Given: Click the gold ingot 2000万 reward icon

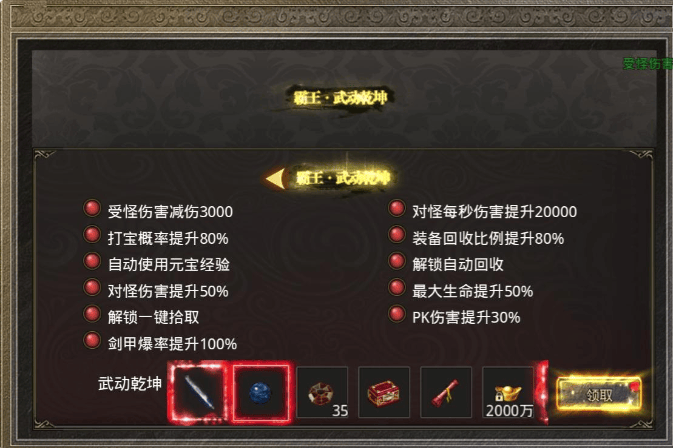Looking at the screenshot, I should tap(508, 392).
